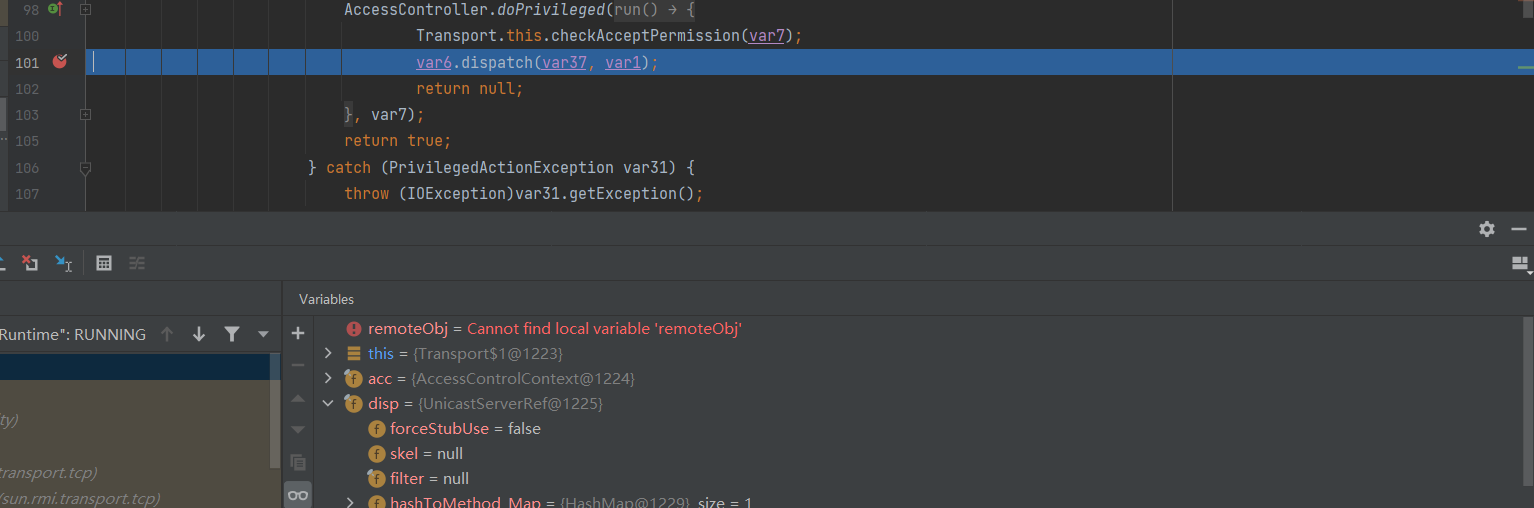Click the duplicate watch icon
Image resolution: width=1534 pixels, height=508 pixels.
click(x=298, y=462)
